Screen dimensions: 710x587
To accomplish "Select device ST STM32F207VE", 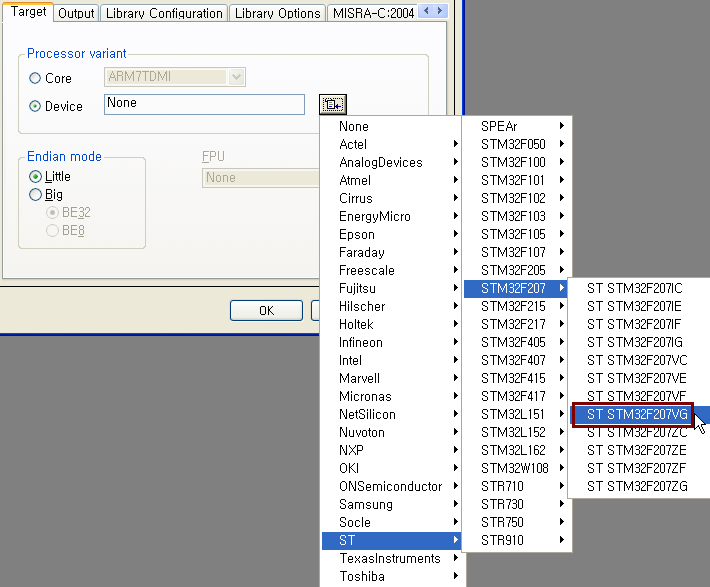I will pos(639,378).
